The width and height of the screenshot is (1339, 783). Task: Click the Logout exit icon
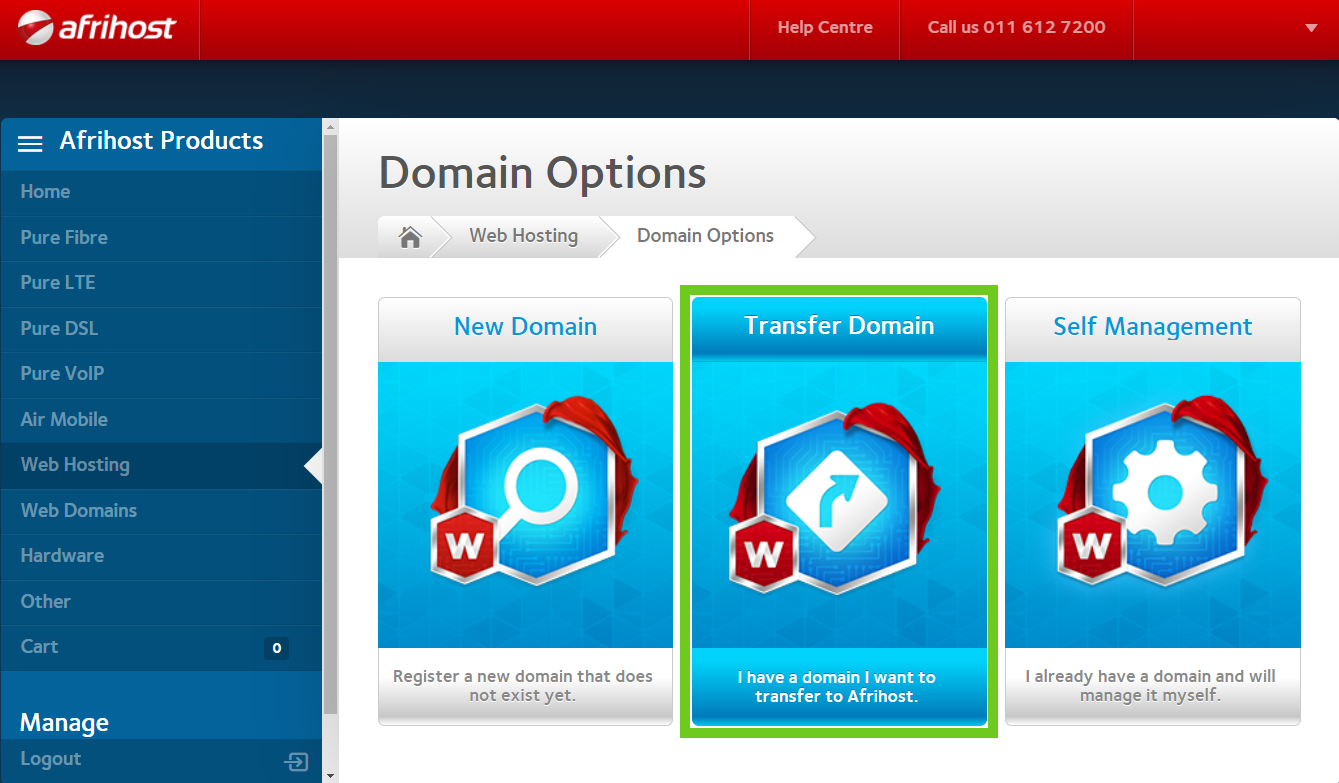coord(296,762)
